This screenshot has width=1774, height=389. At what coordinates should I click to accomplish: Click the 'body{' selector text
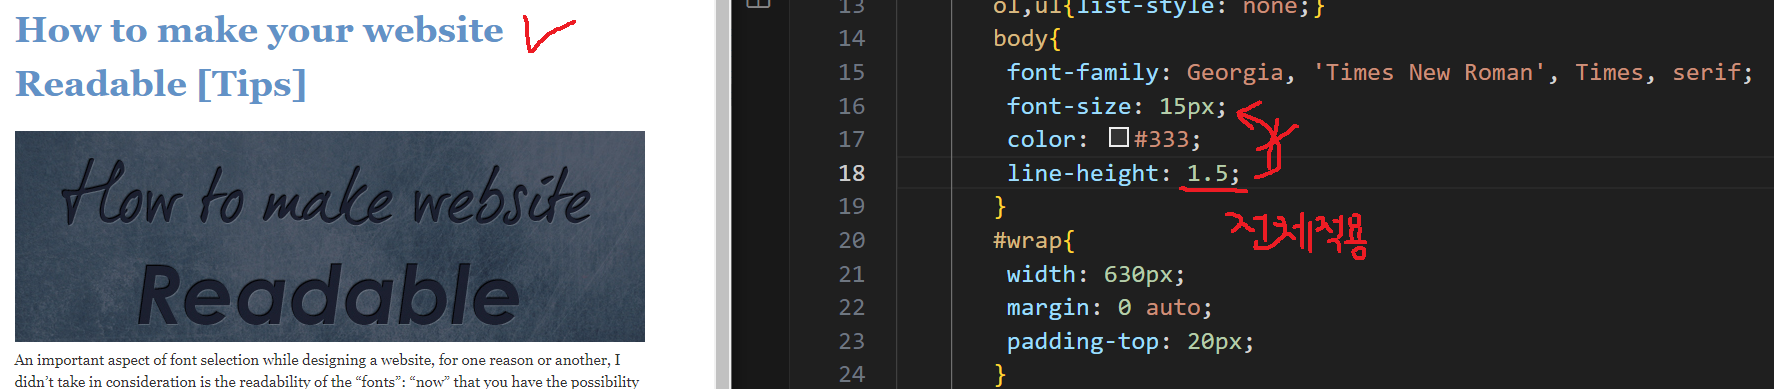(x=1027, y=39)
